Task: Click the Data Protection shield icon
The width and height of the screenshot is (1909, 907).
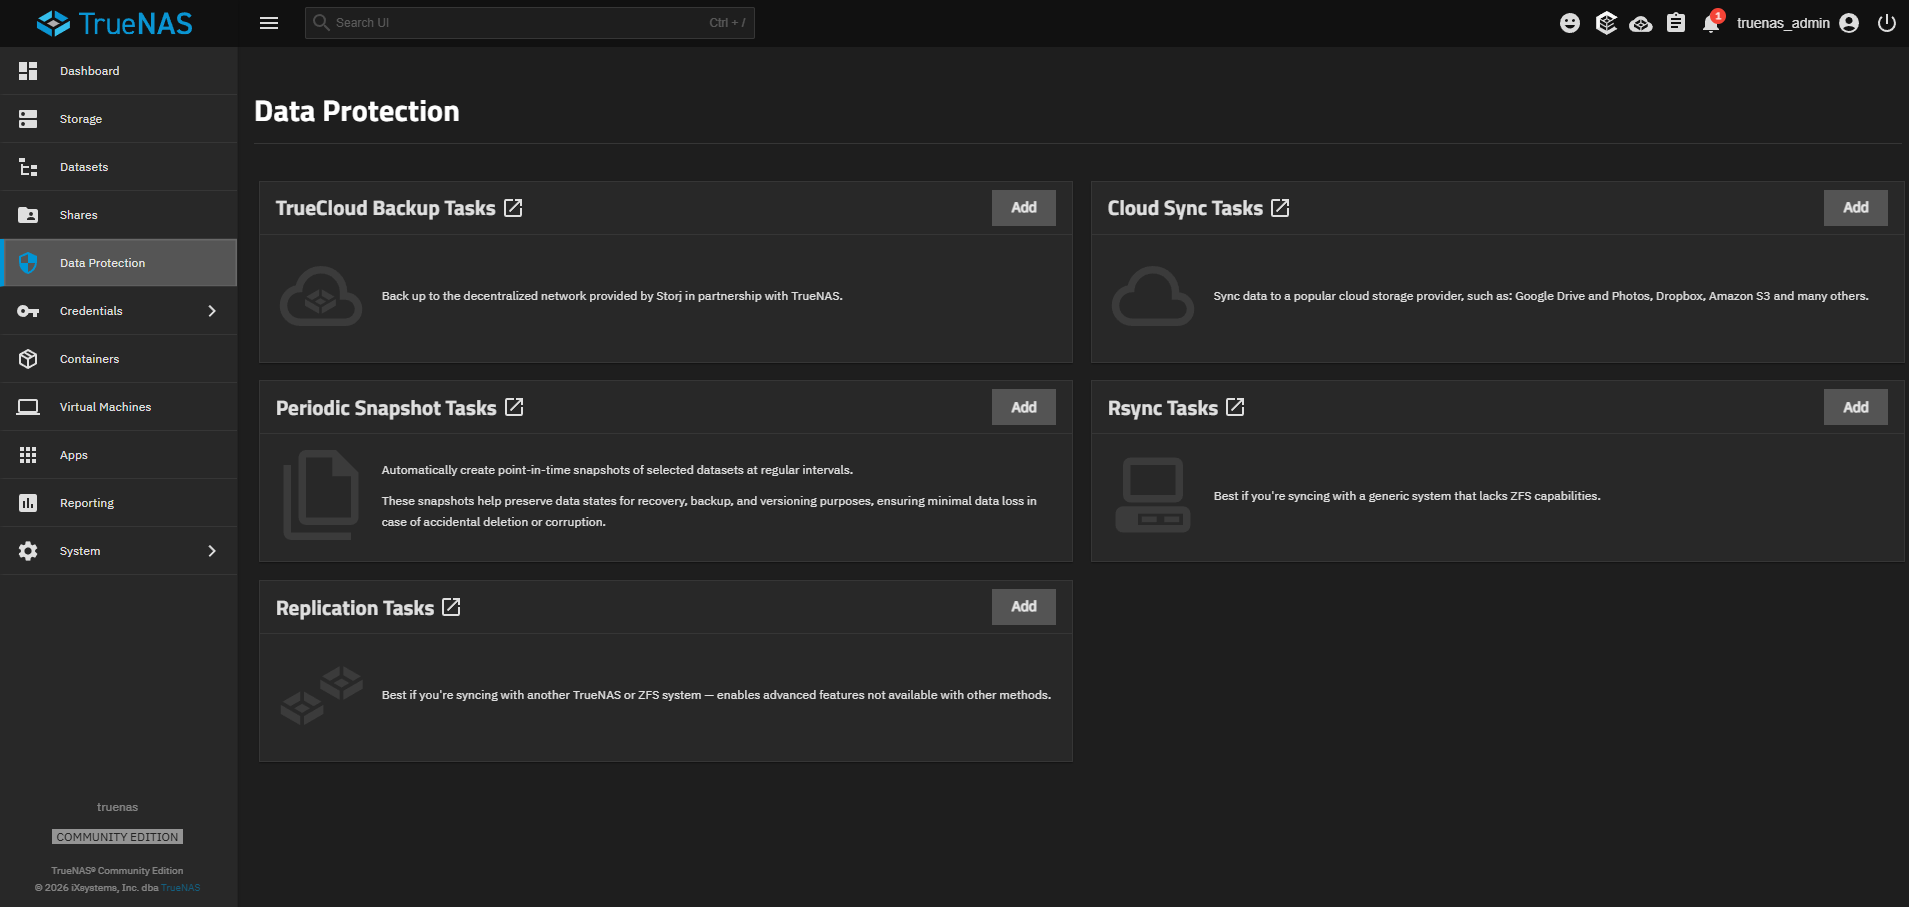Action: click(28, 263)
